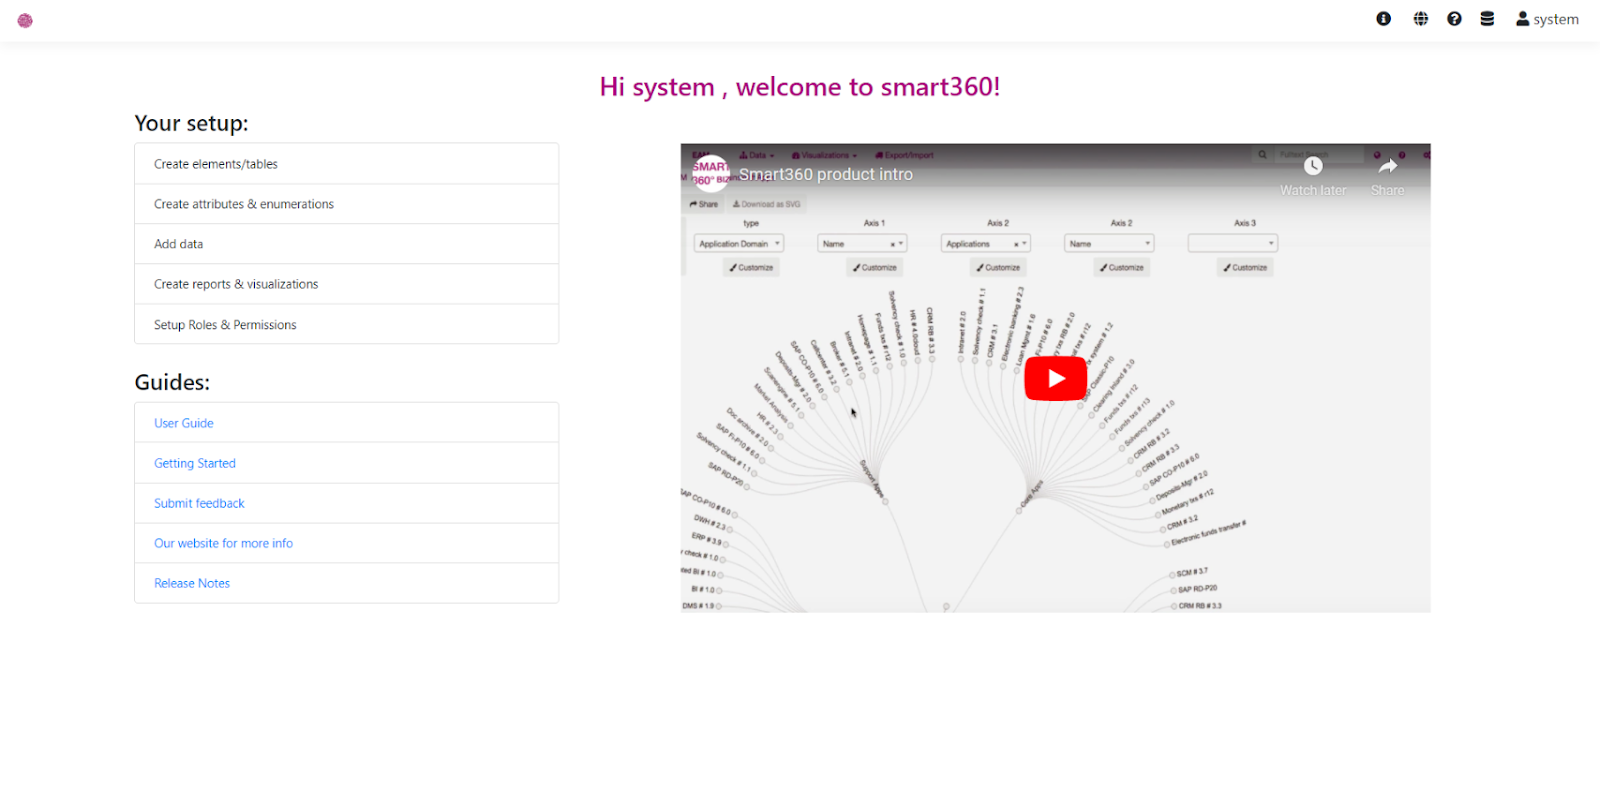
Task: Click the help question mark icon
Action: (1454, 19)
